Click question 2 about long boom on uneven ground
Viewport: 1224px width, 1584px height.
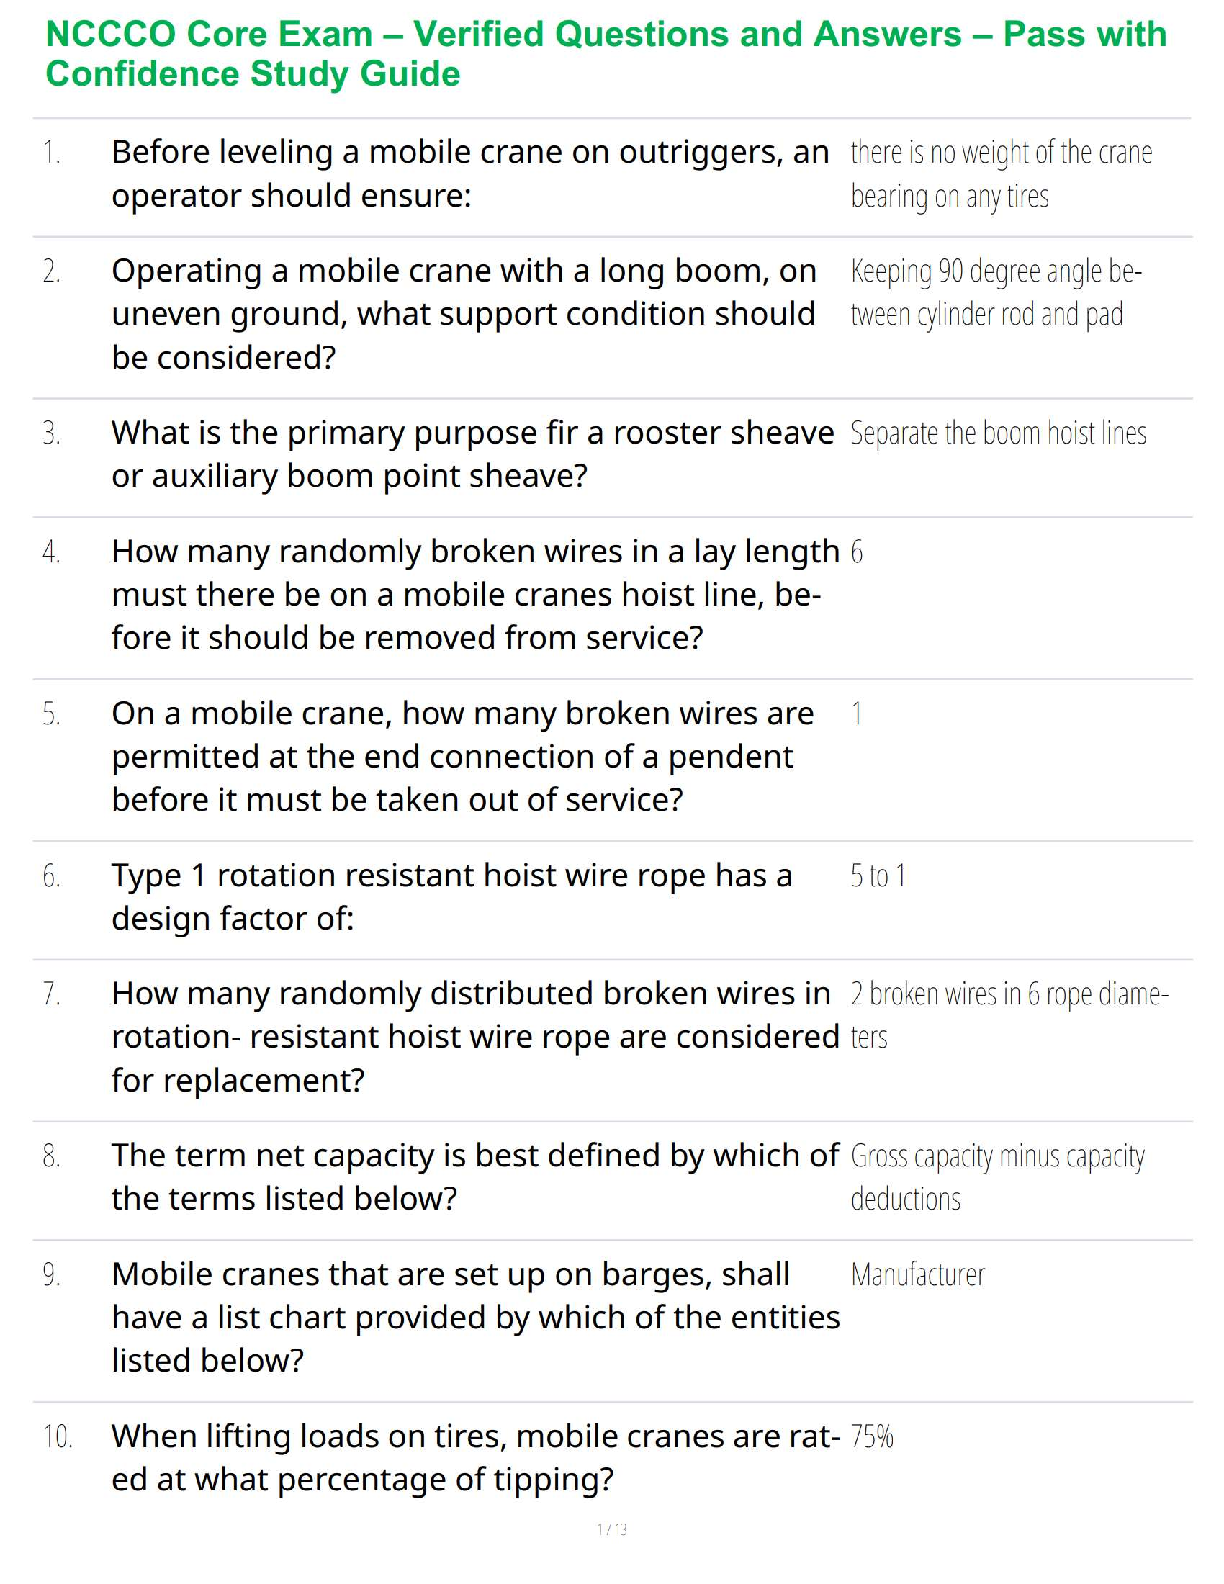point(464,314)
